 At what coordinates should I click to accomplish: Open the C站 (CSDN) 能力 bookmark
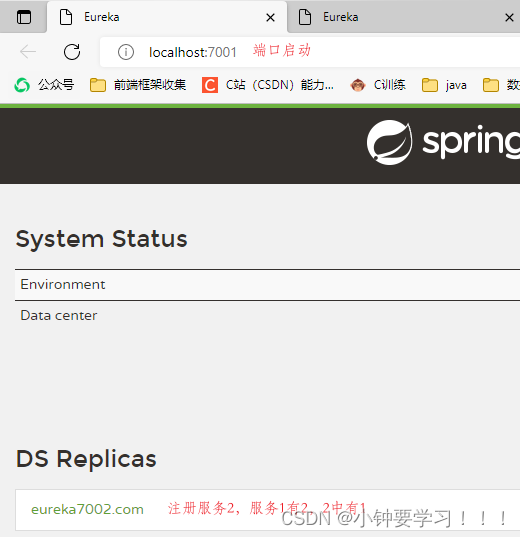coord(268,85)
